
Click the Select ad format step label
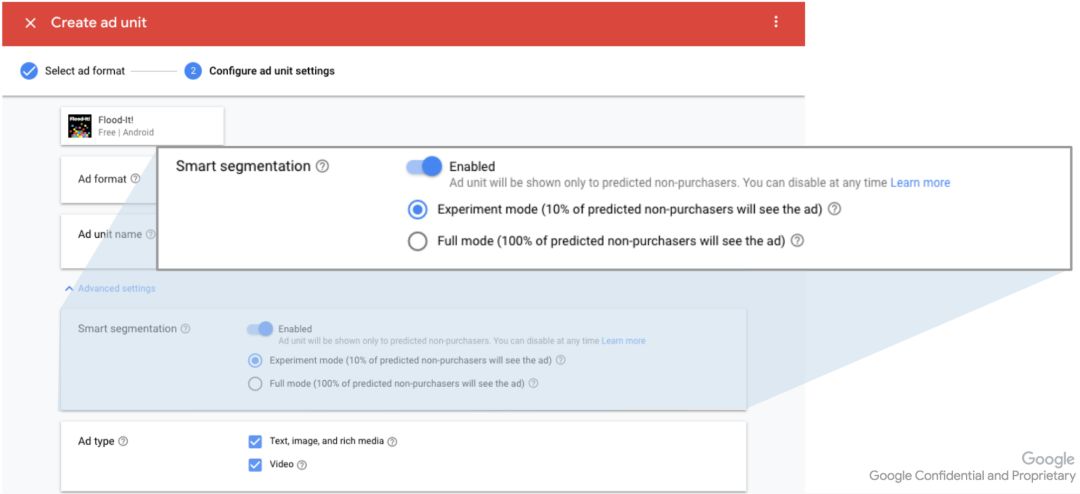pyautogui.click(x=85, y=71)
